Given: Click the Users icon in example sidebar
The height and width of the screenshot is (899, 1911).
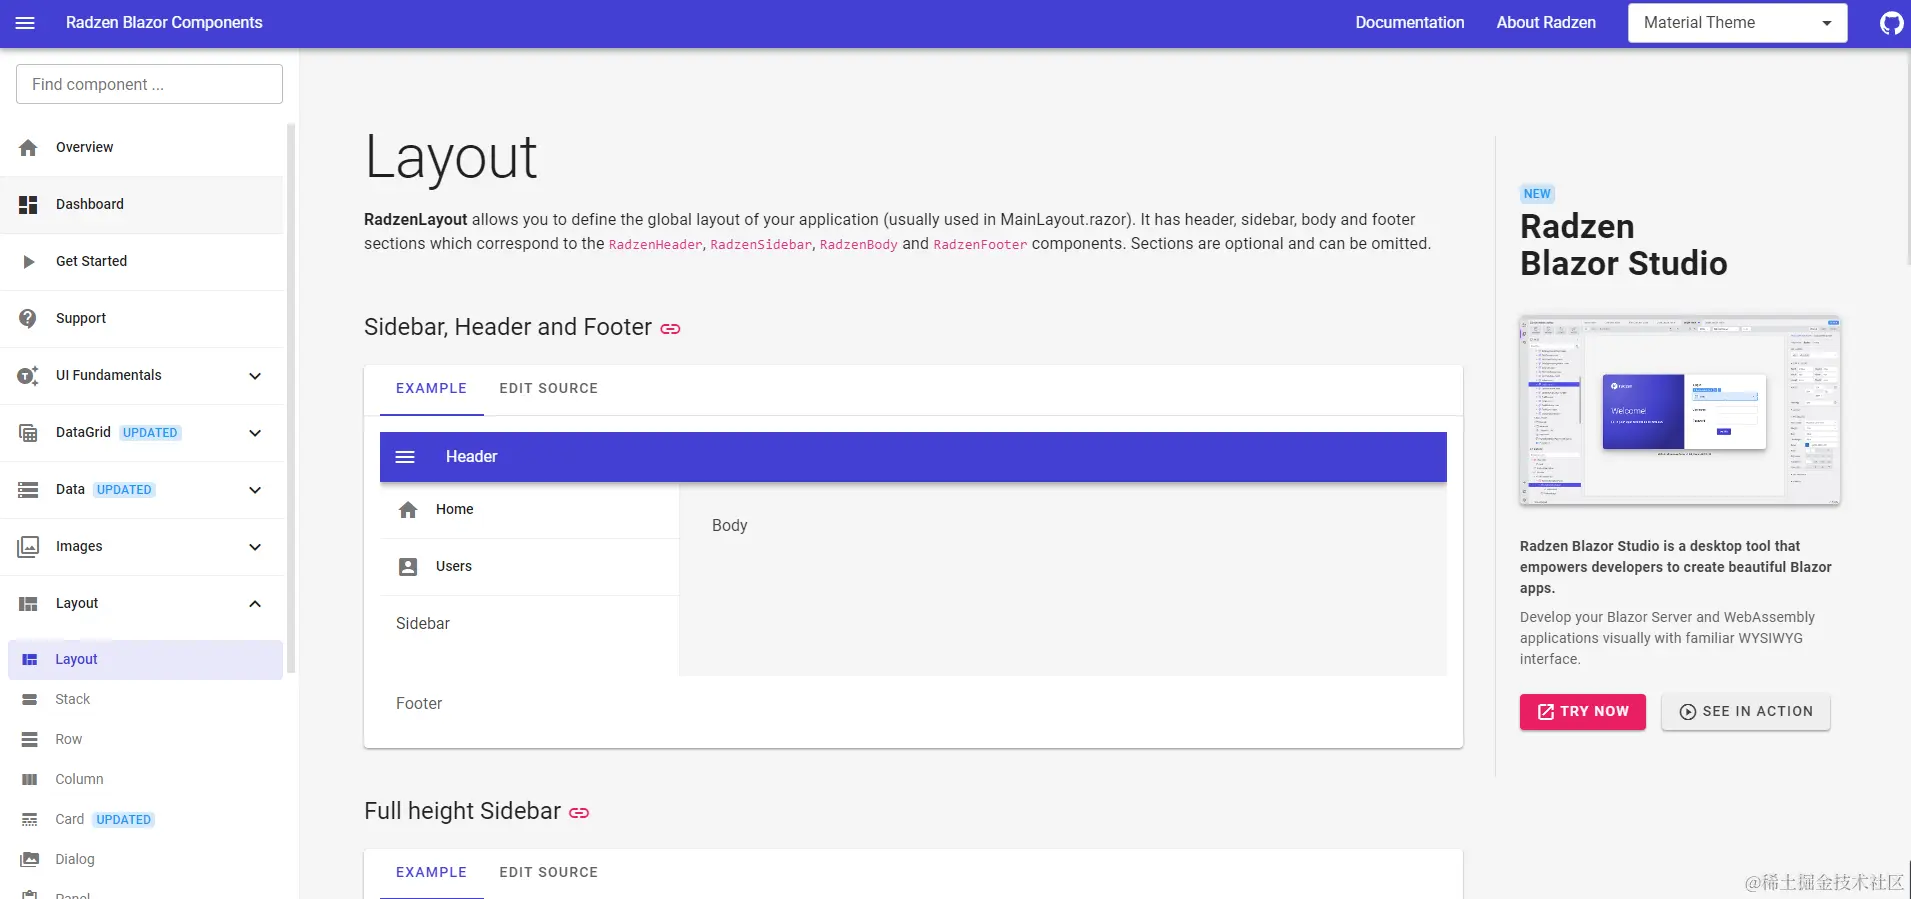Looking at the screenshot, I should (408, 567).
